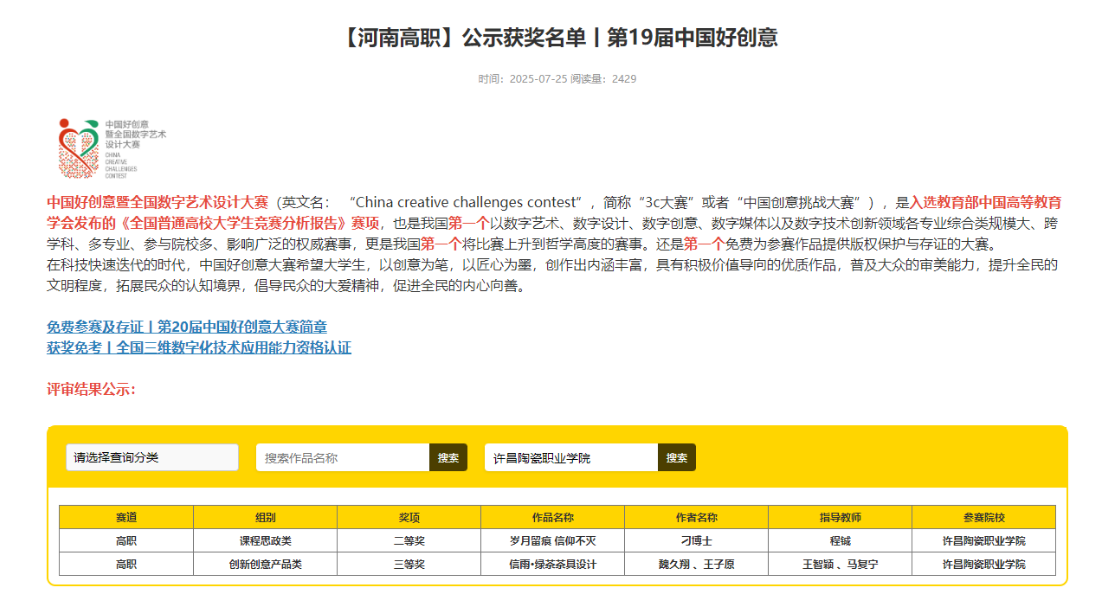Expand the 请选择查询分类 dropdown
The height and width of the screenshot is (614, 1118).
(x=152, y=458)
